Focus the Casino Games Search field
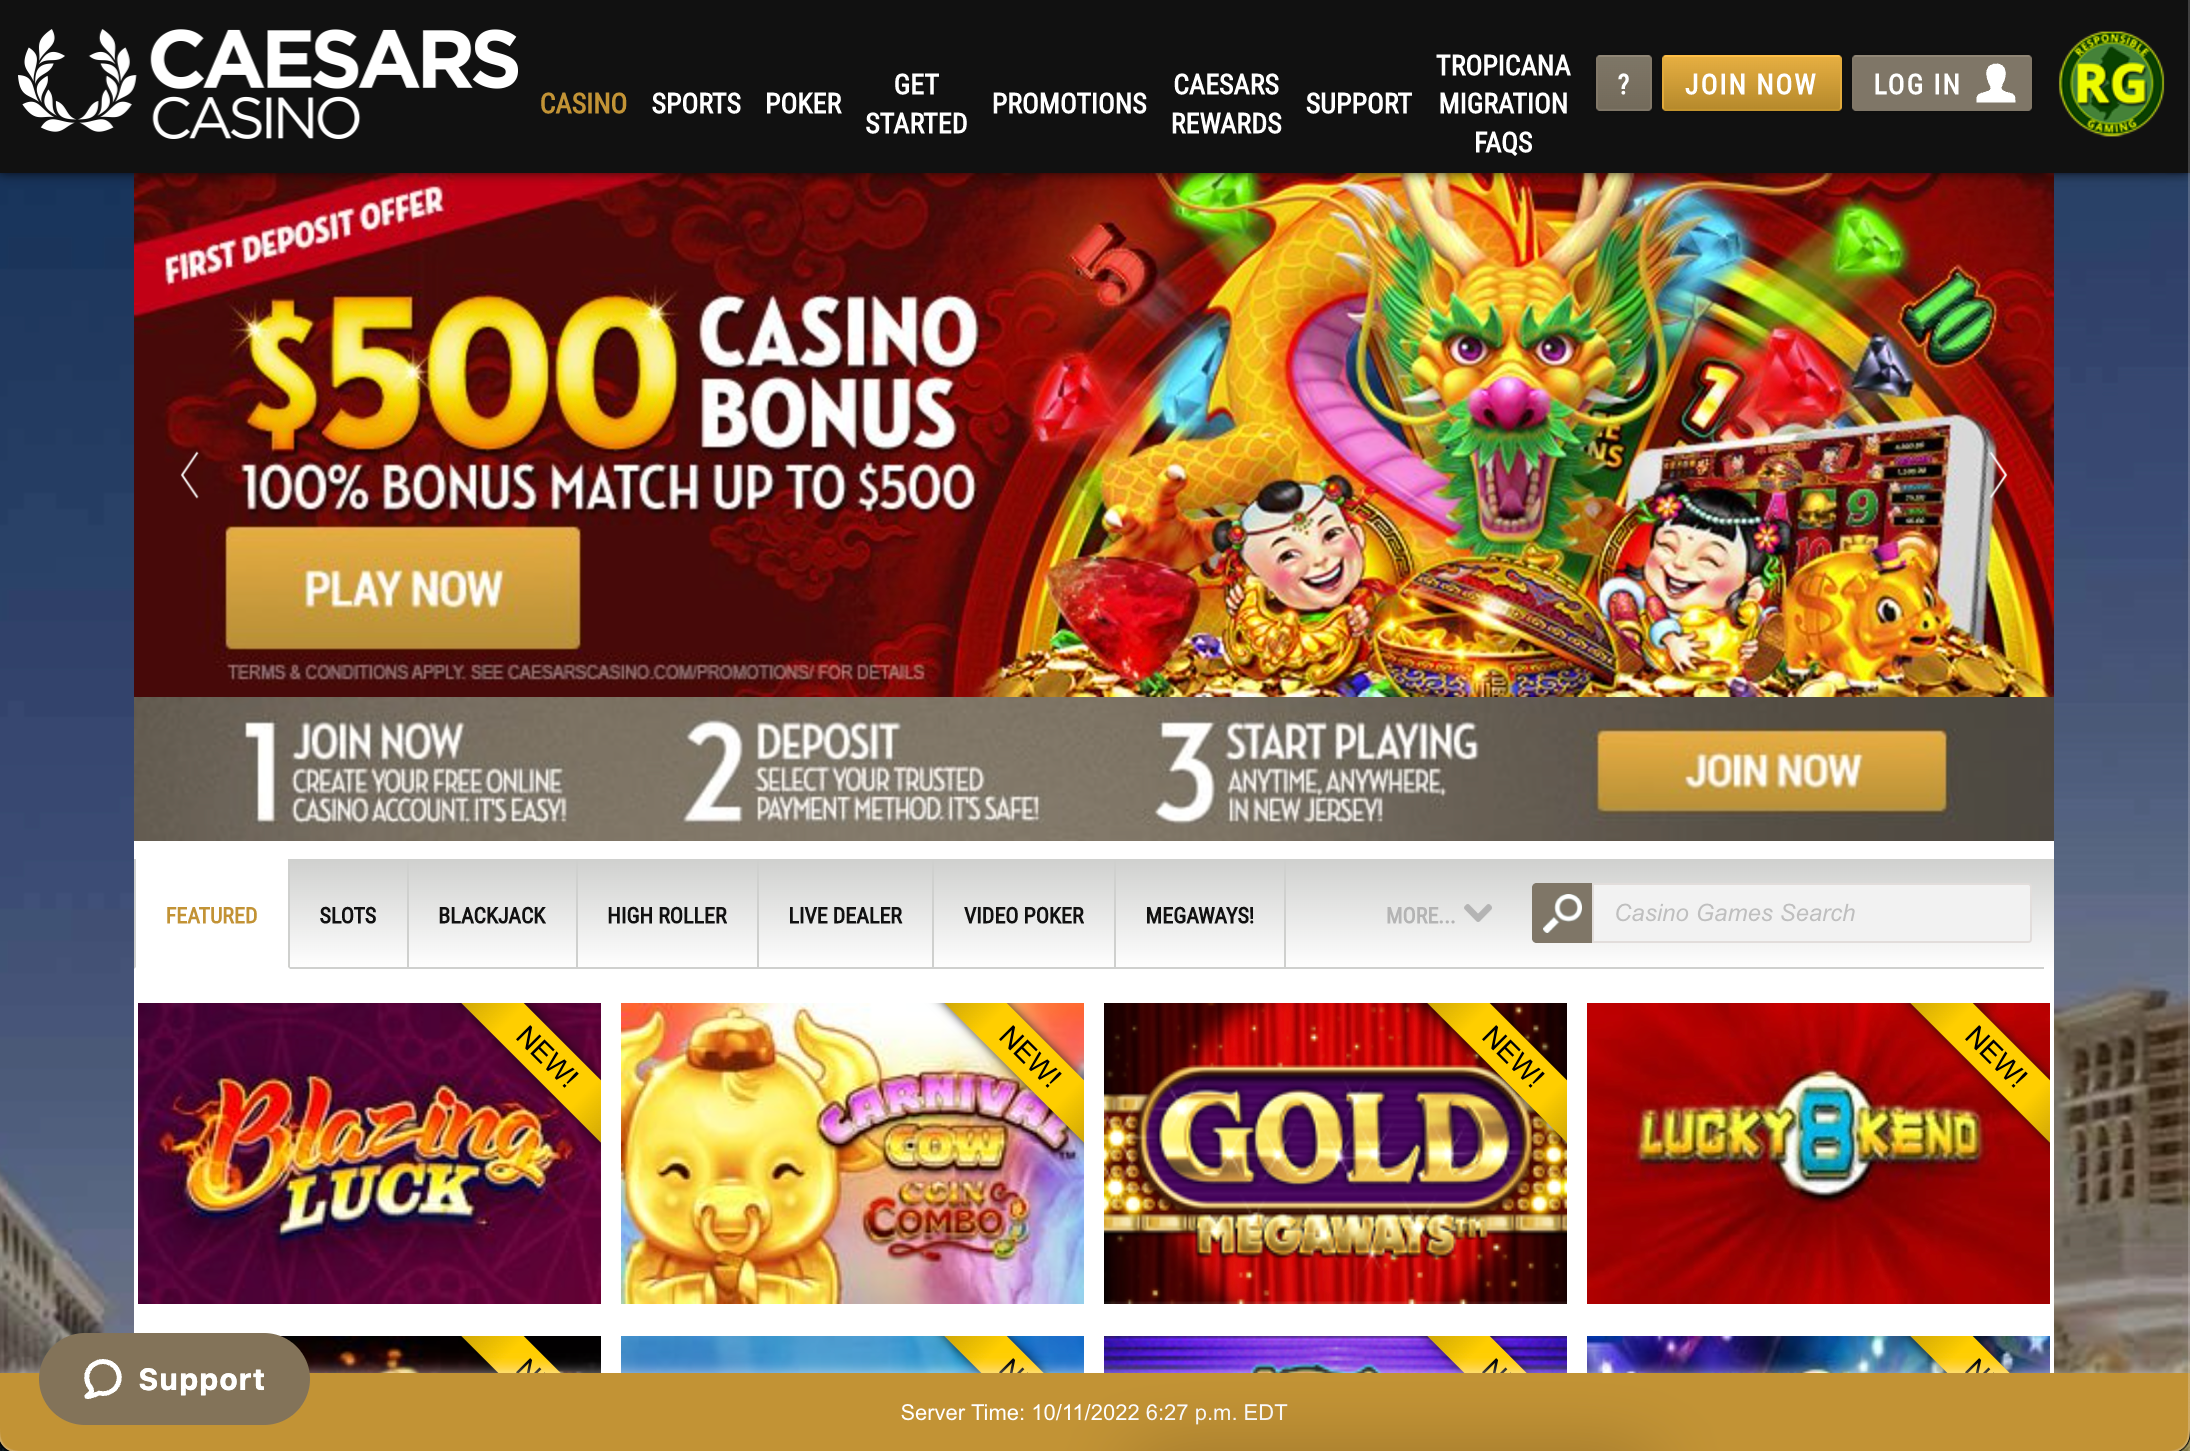The width and height of the screenshot is (2190, 1451). click(1811, 913)
